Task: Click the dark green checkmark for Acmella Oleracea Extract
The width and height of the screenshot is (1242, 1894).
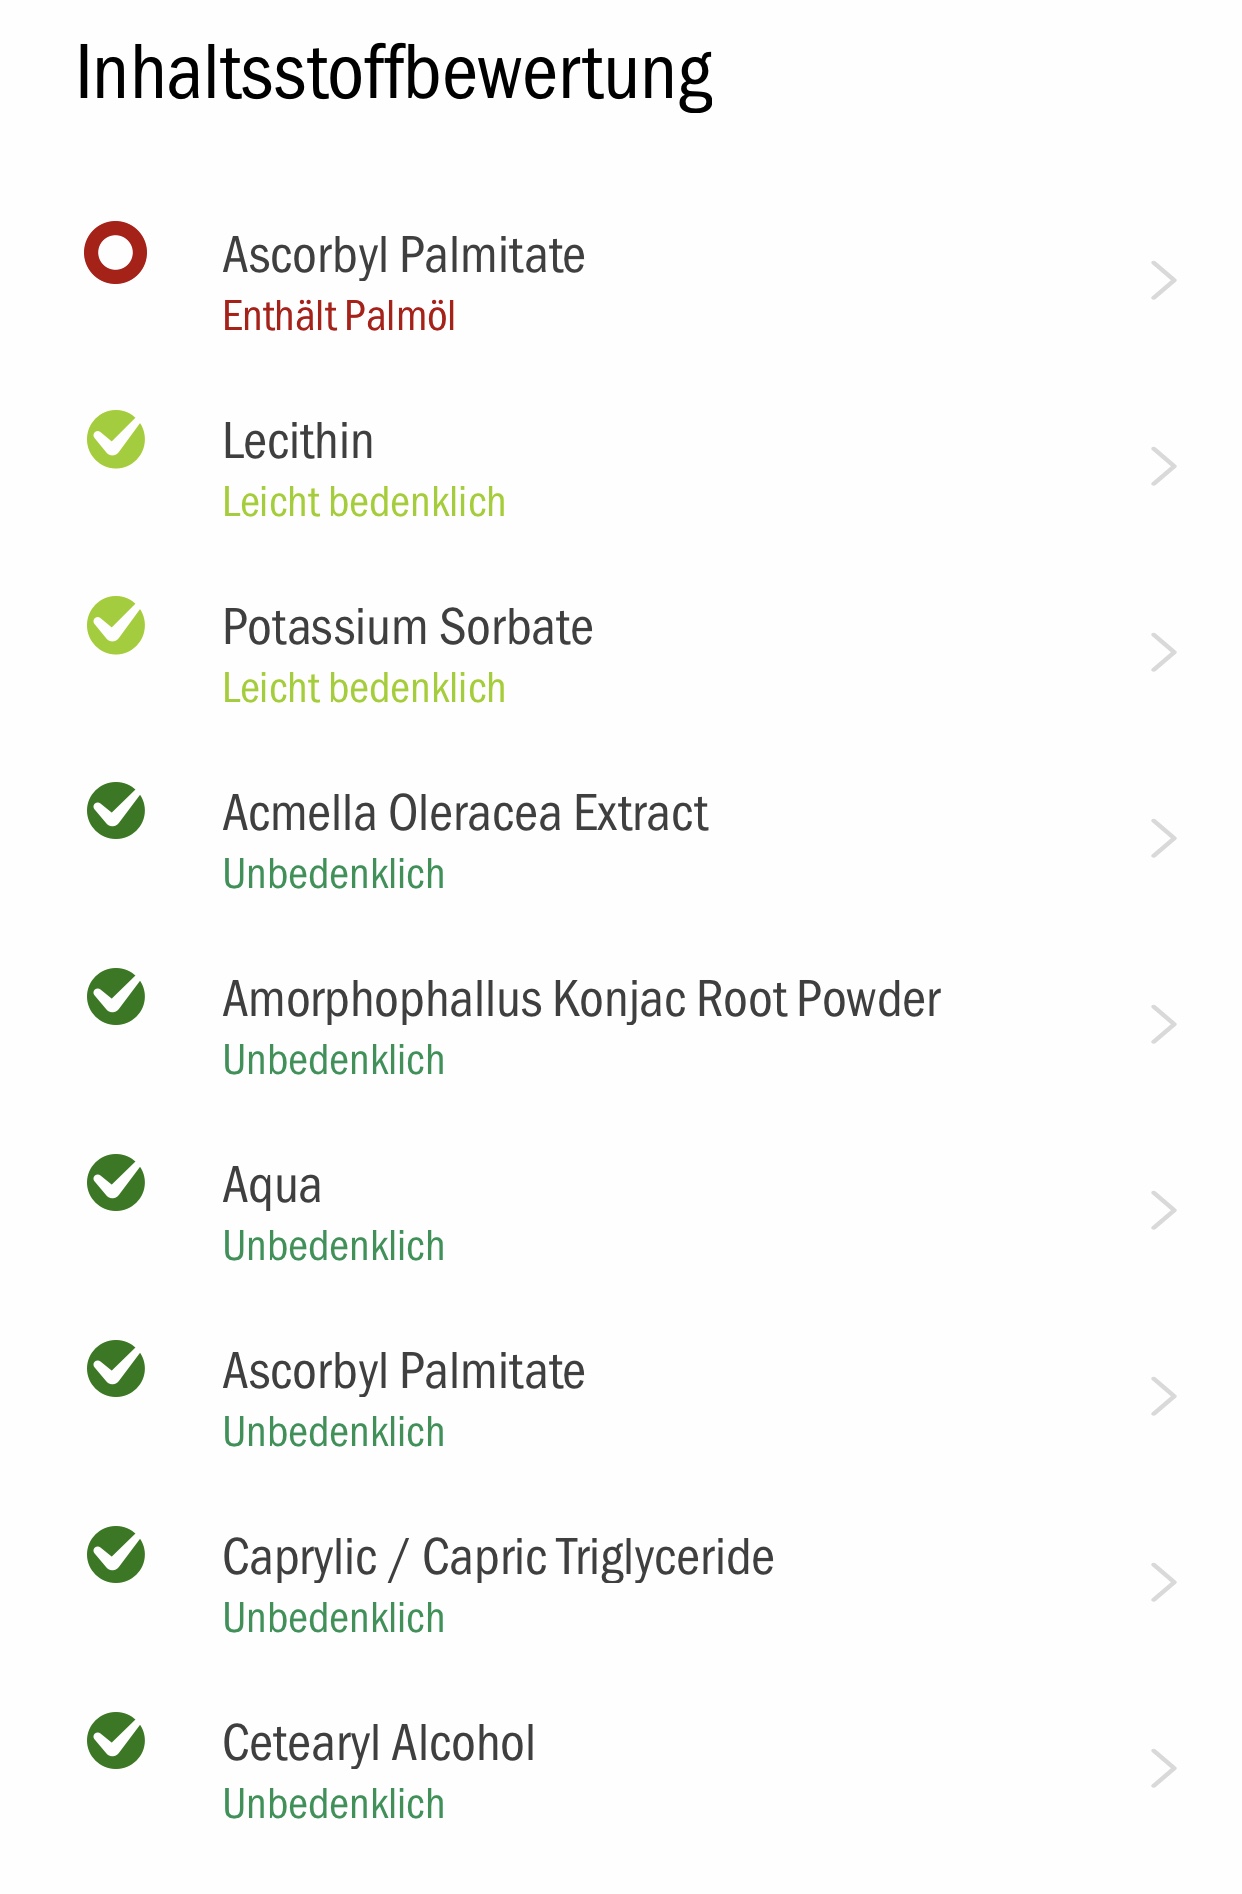Action: (116, 811)
